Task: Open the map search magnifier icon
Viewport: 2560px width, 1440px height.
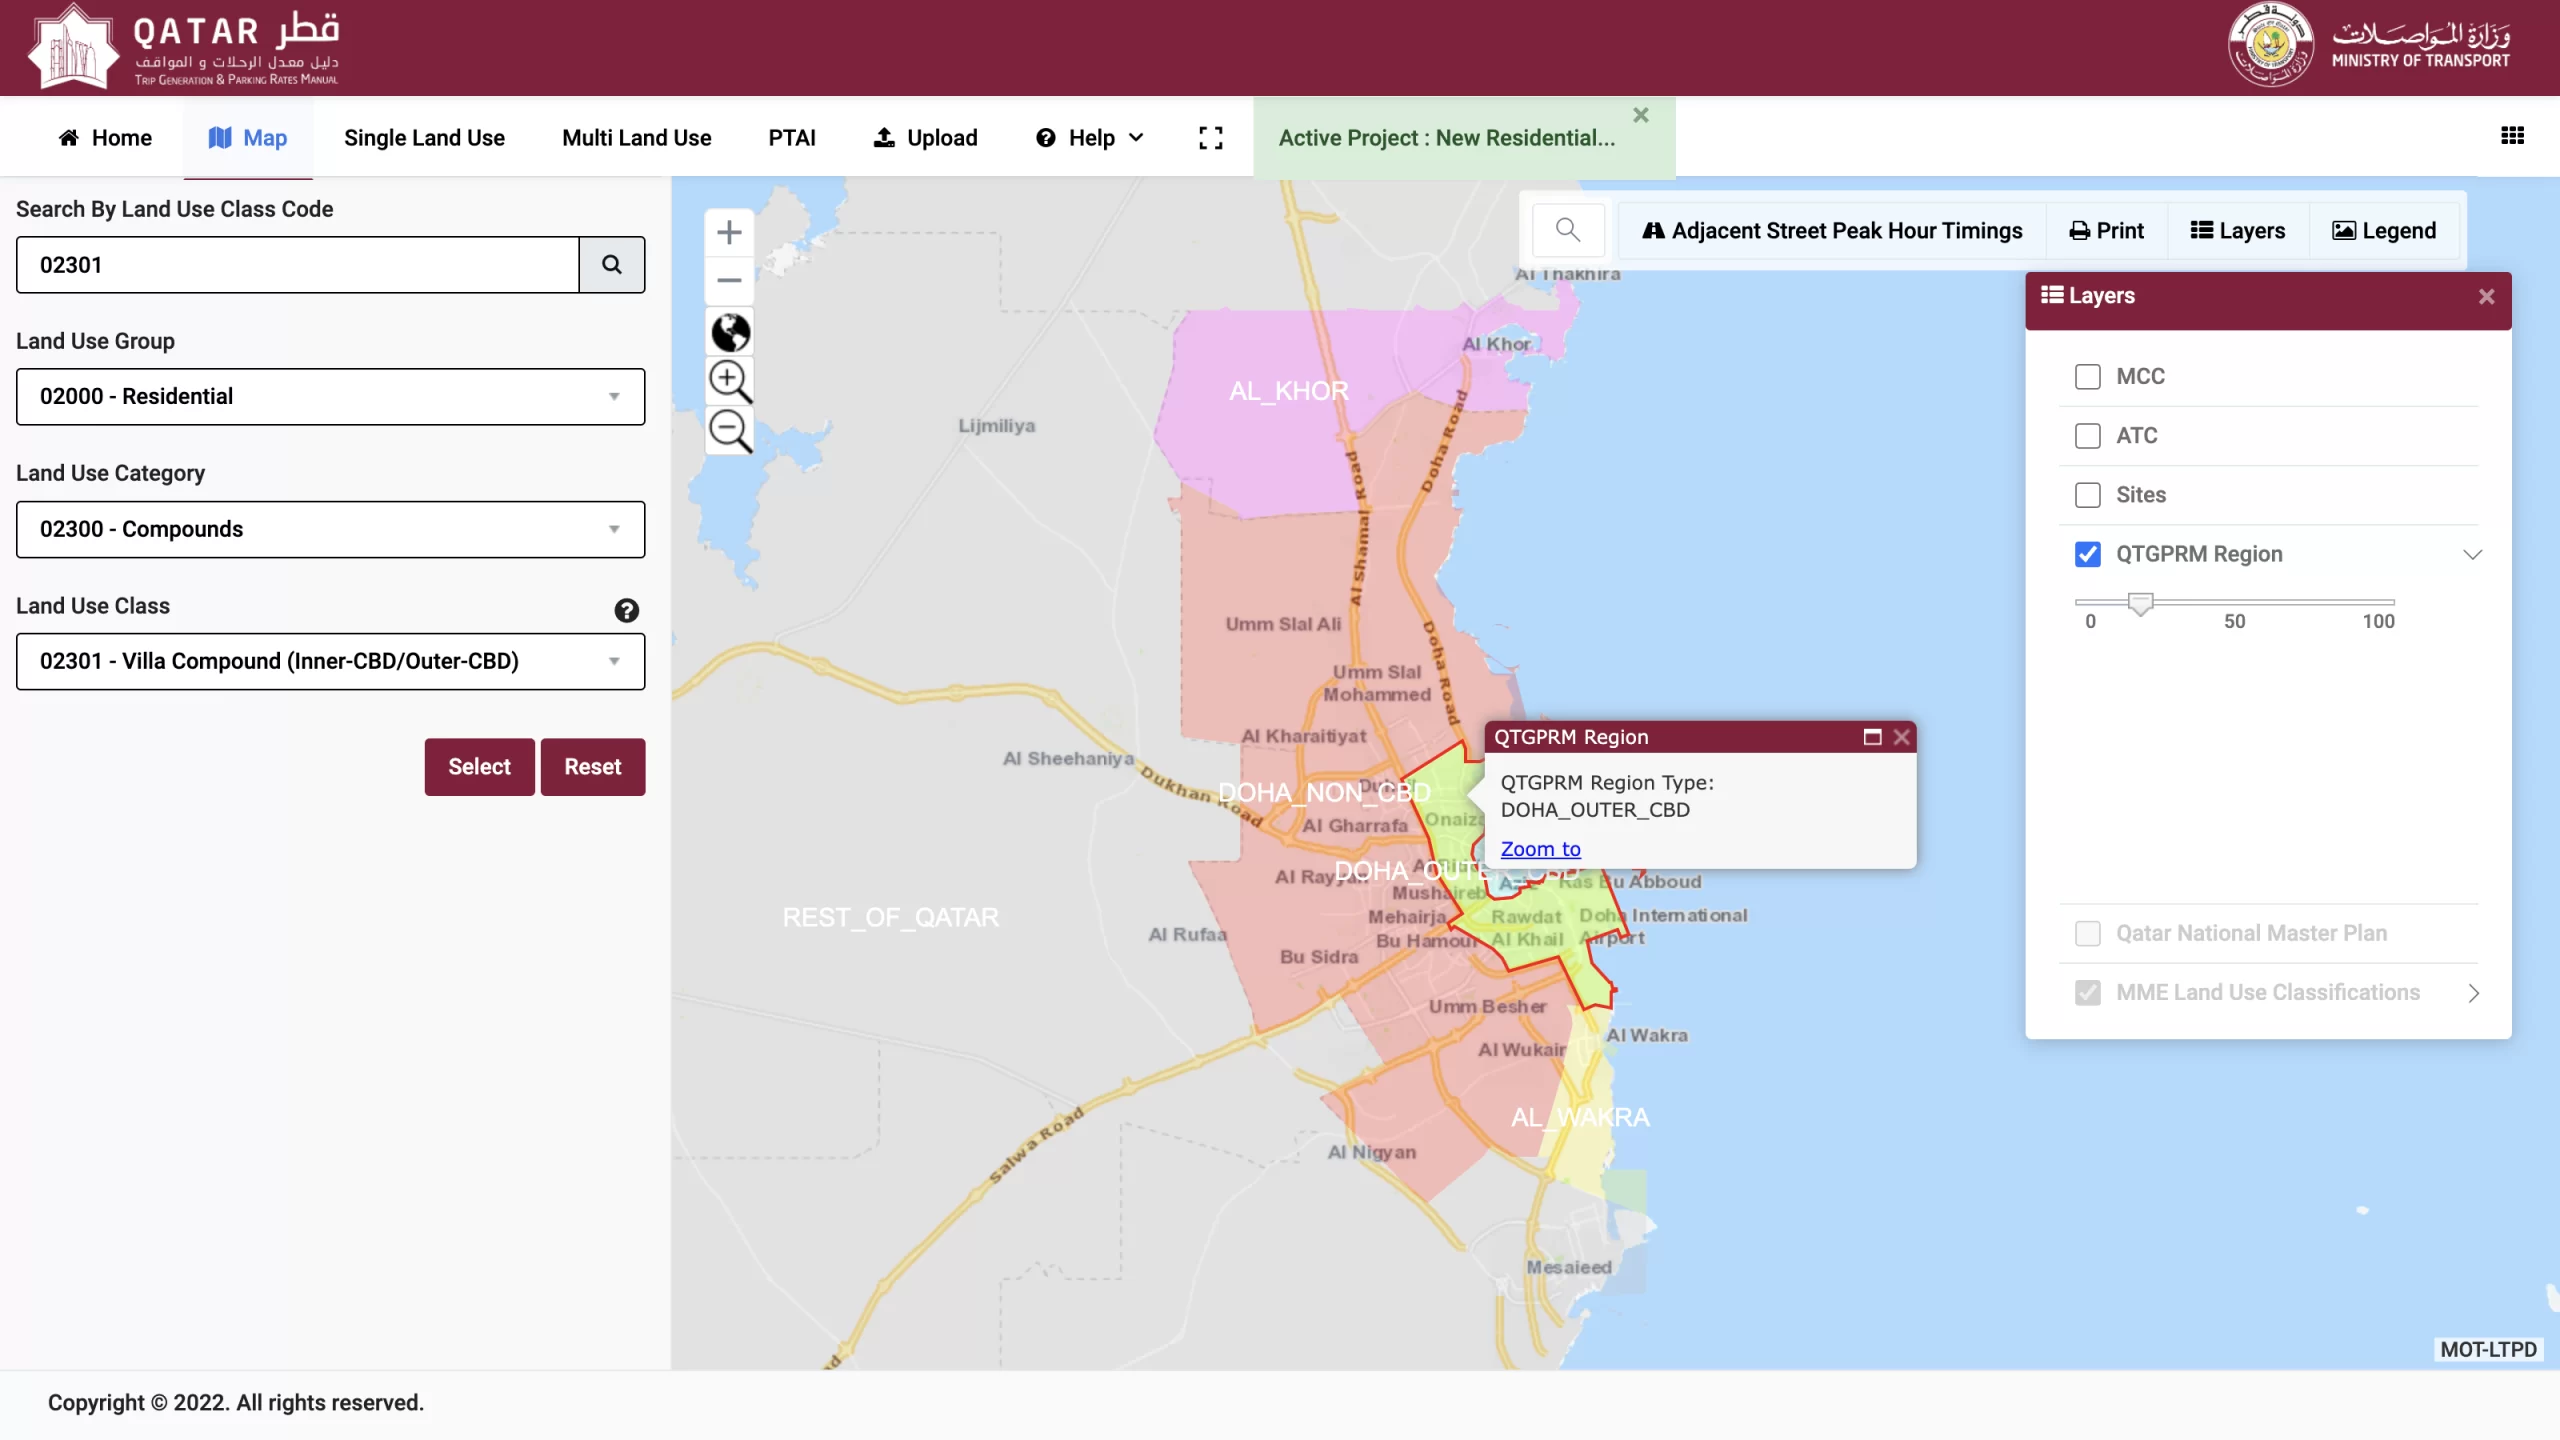Action: coord(1568,231)
